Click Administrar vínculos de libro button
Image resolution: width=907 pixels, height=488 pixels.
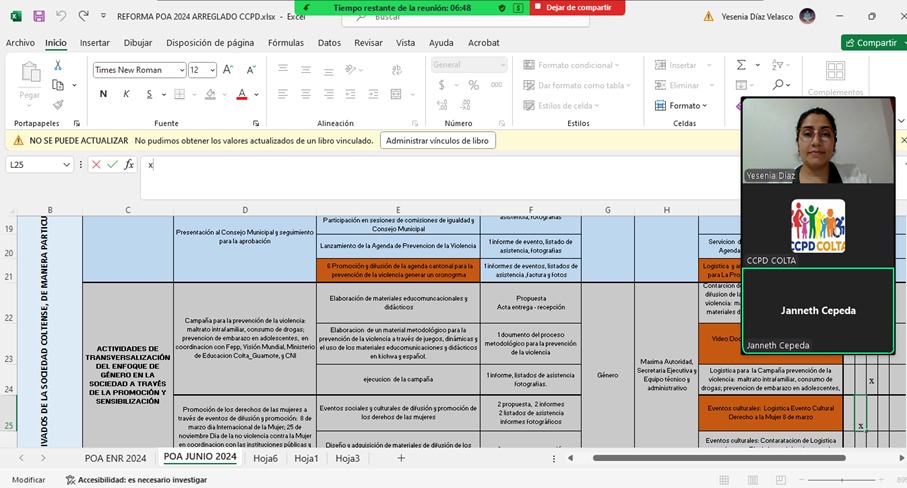tap(437, 141)
